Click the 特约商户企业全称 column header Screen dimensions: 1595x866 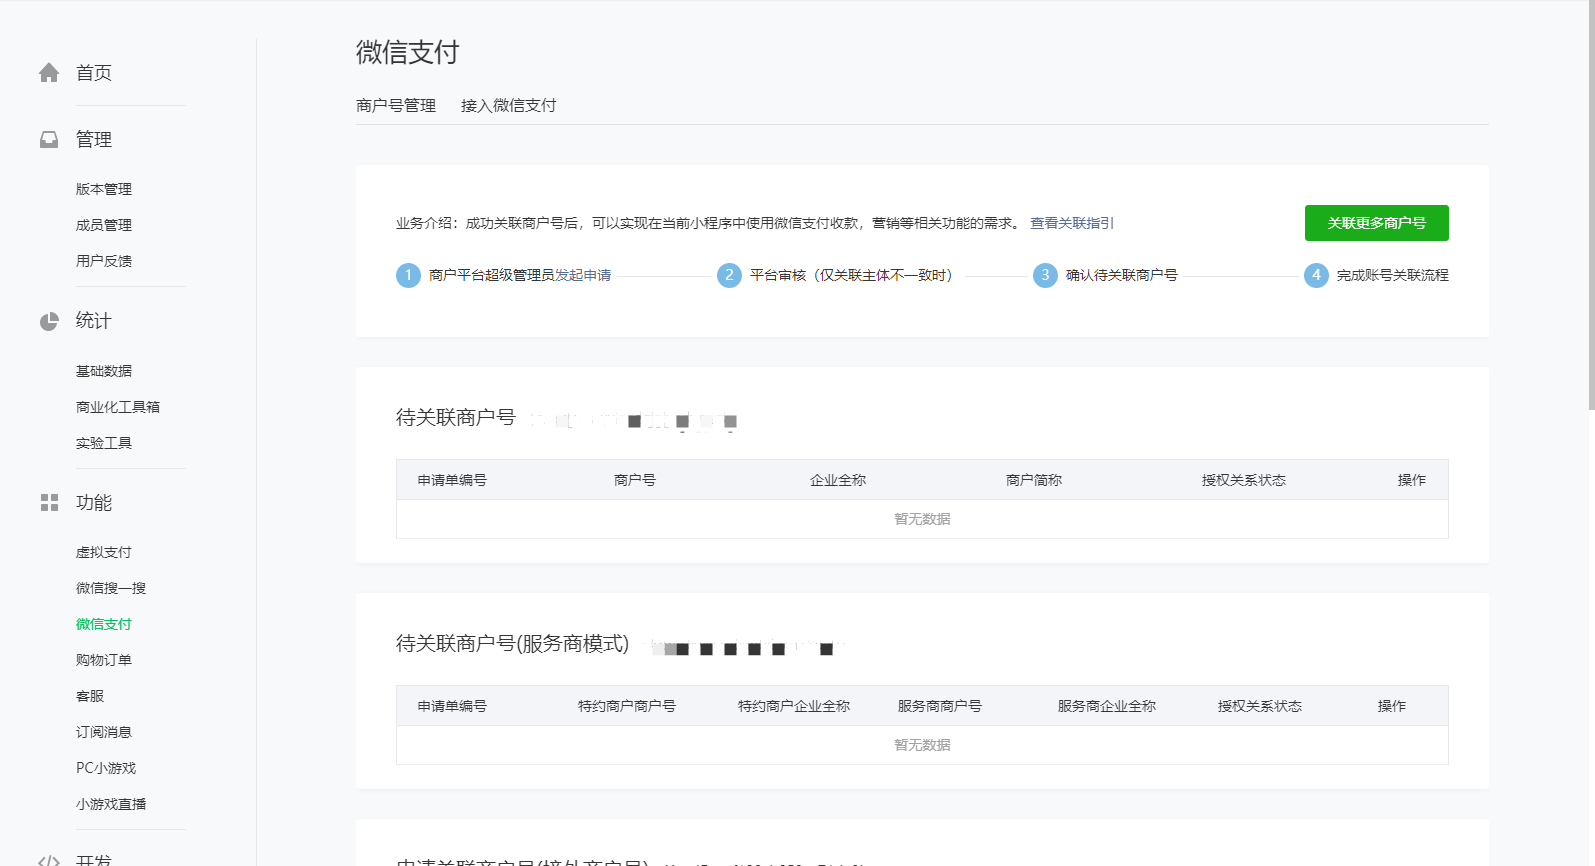tap(794, 706)
